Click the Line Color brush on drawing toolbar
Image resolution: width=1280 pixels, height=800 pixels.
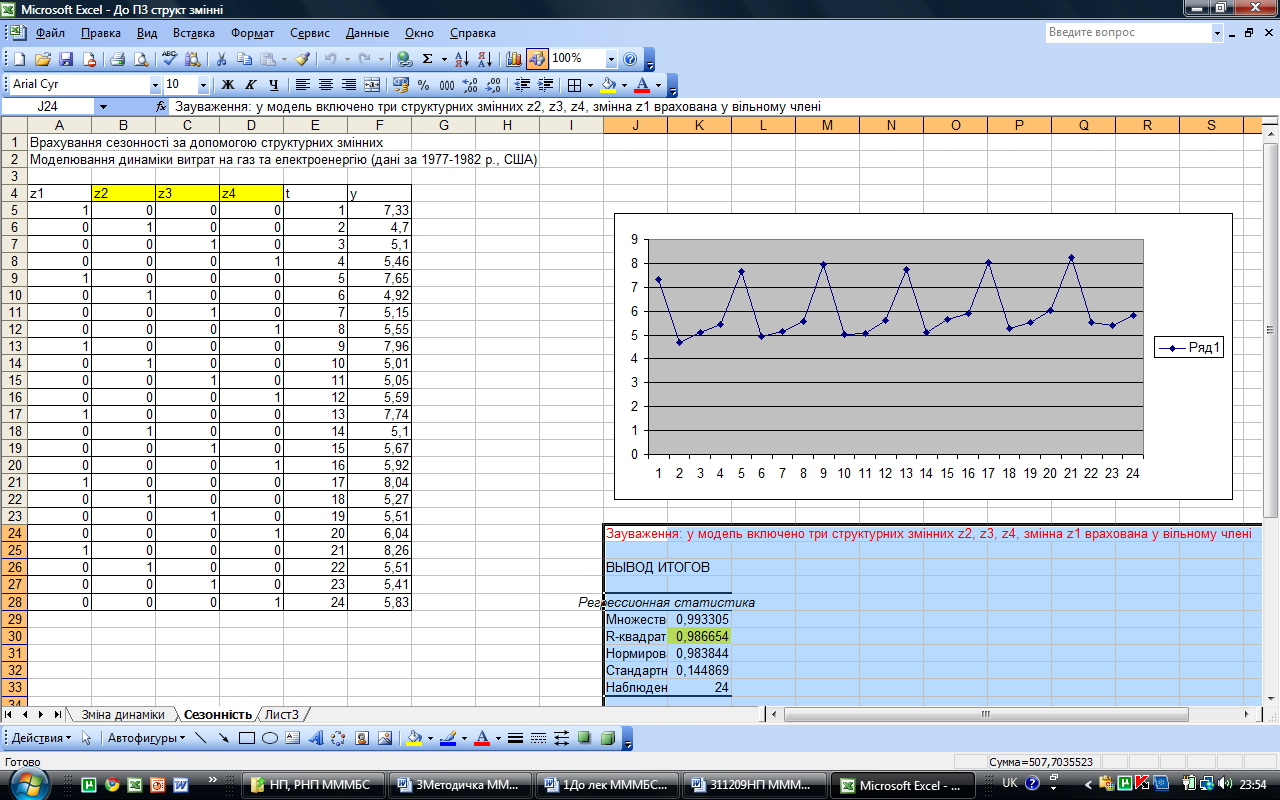click(x=447, y=739)
